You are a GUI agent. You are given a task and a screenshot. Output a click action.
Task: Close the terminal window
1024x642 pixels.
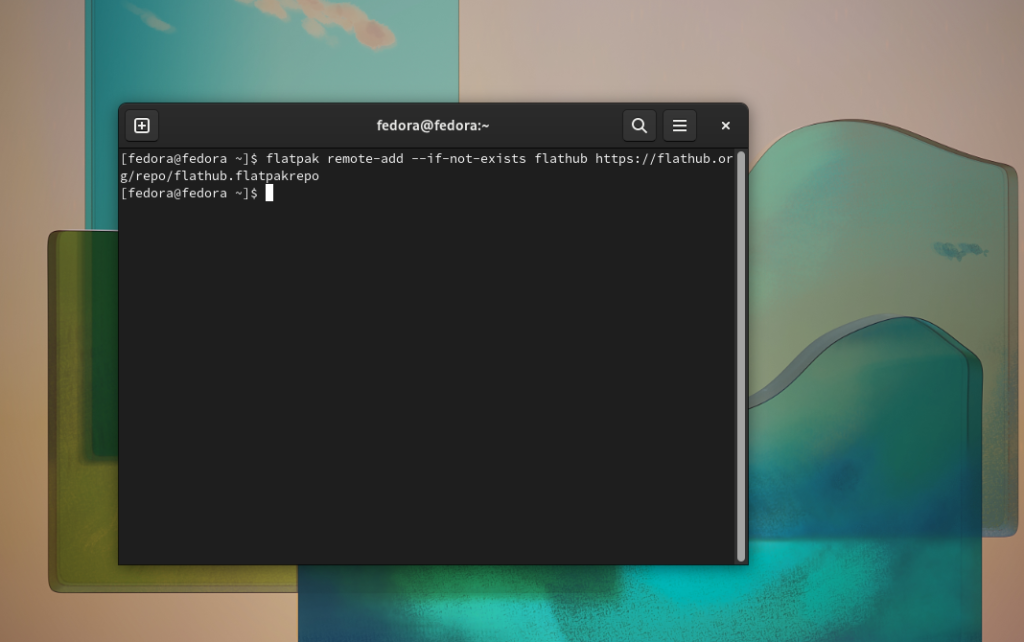tap(726, 125)
